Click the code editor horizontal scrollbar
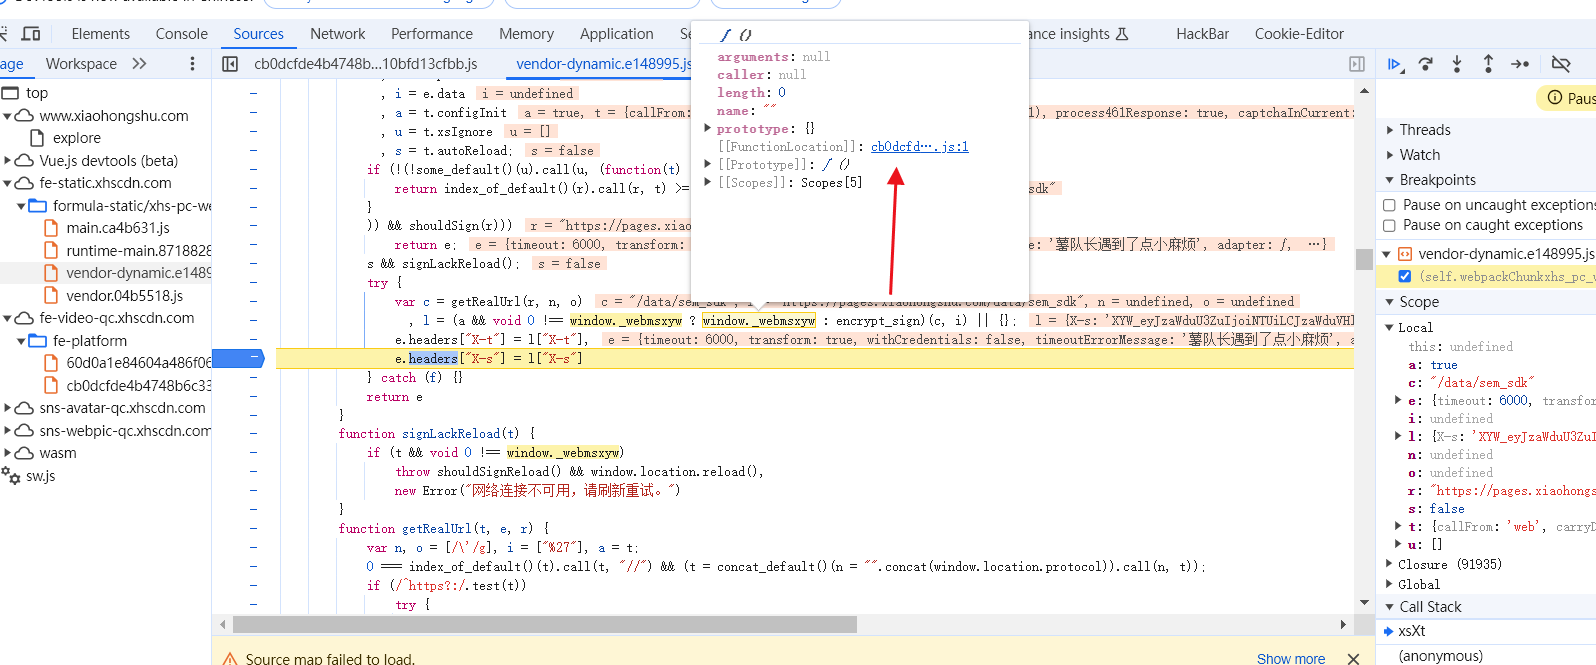 [545, 624]
